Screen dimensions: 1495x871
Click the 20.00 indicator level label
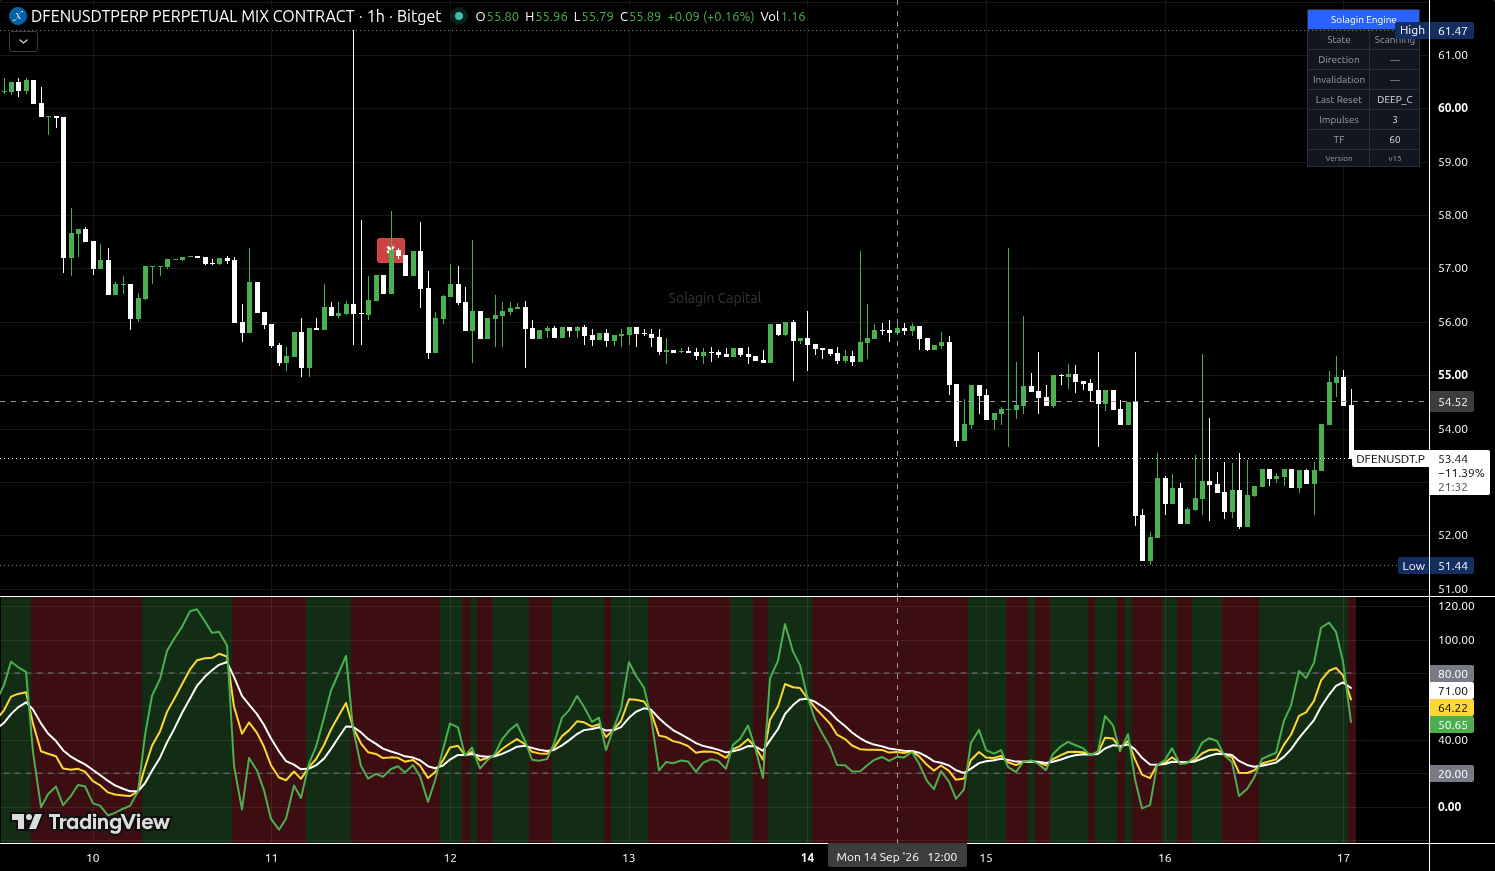click(x=1452, y=774)
